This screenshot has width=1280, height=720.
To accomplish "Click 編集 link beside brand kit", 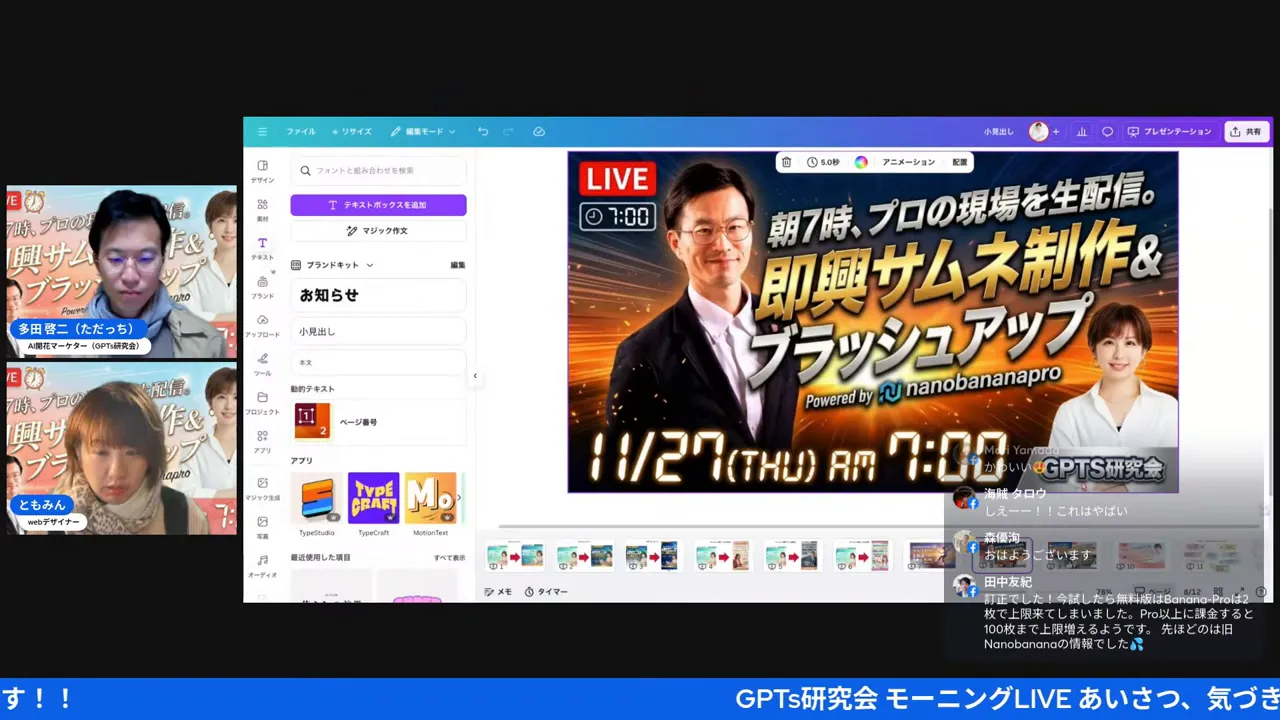I will coord(457,265).
